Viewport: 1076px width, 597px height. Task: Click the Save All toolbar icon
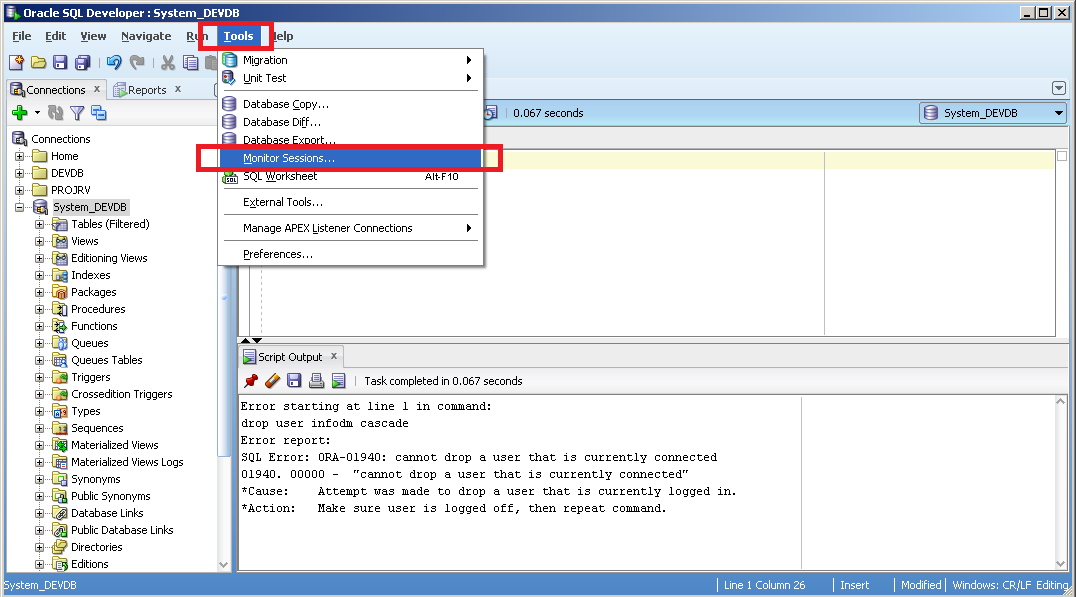82,62
